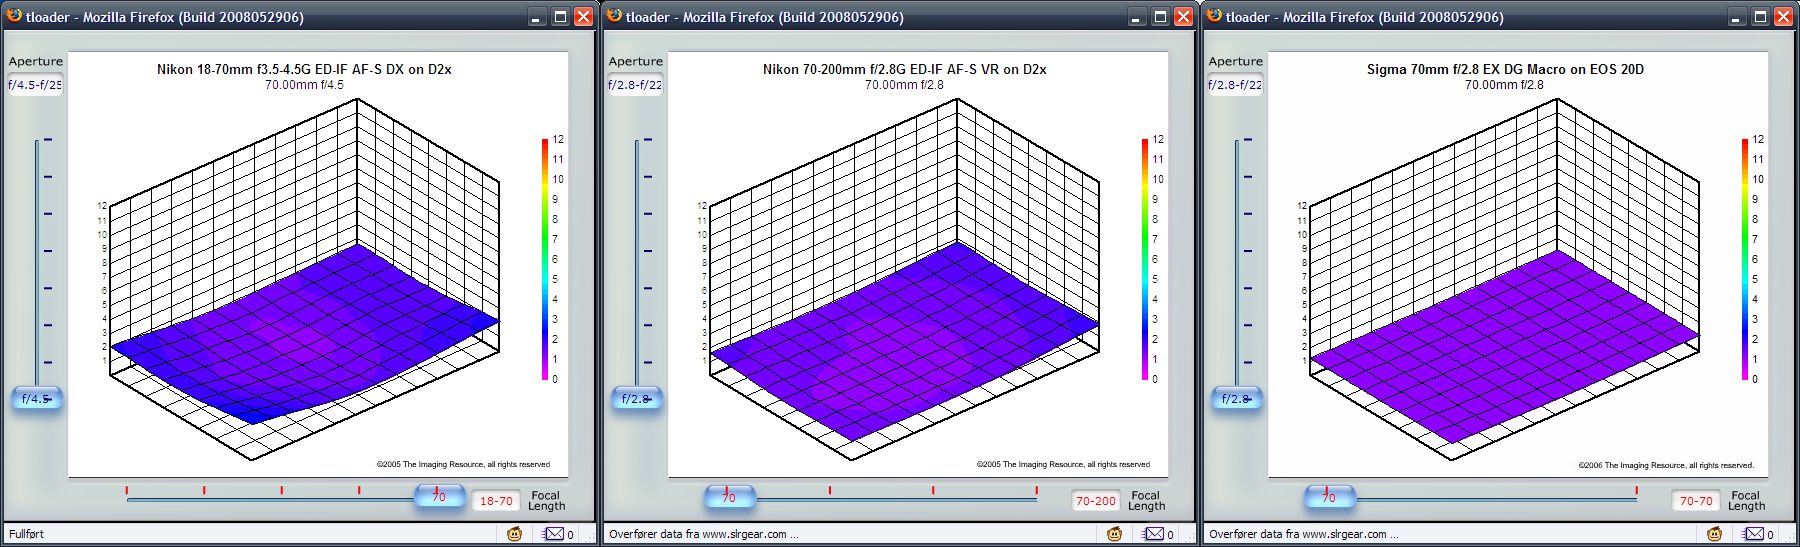
Task: Click the color scale bar in Nikon 70-200mm window
Action: (1145, 259)
